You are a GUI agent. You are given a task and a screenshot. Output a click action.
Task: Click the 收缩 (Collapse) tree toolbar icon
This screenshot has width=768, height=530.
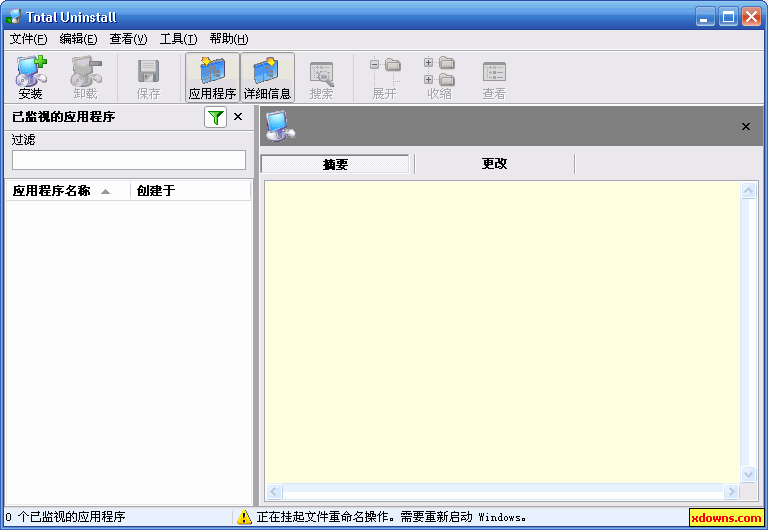point(439,77)
